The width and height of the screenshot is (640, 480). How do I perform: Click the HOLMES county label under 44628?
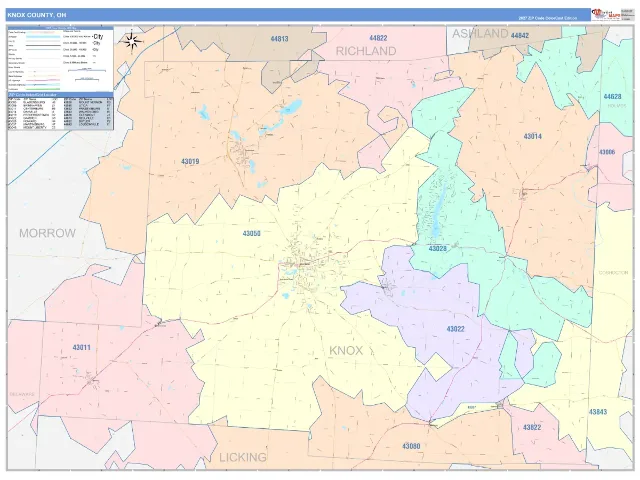[x=617, y=106]
